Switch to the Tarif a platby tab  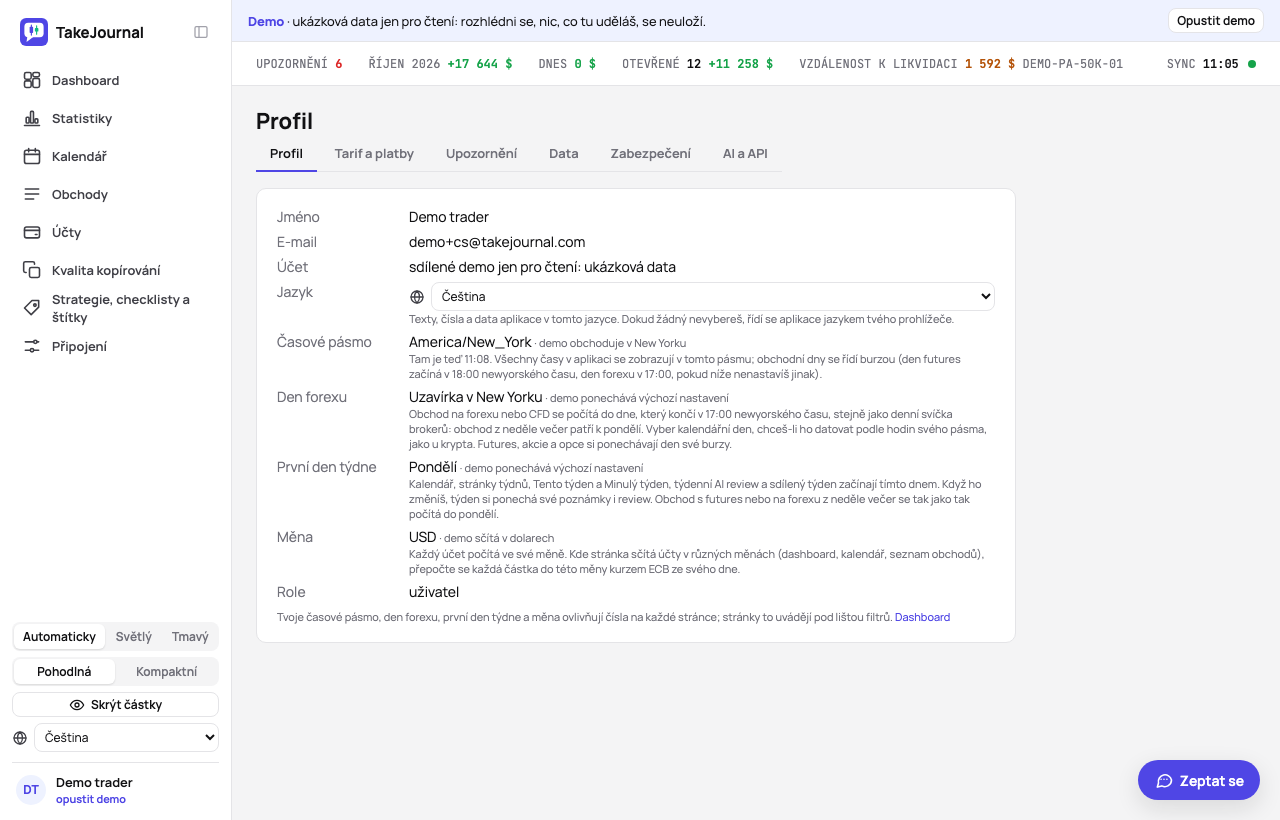[374, 154]
